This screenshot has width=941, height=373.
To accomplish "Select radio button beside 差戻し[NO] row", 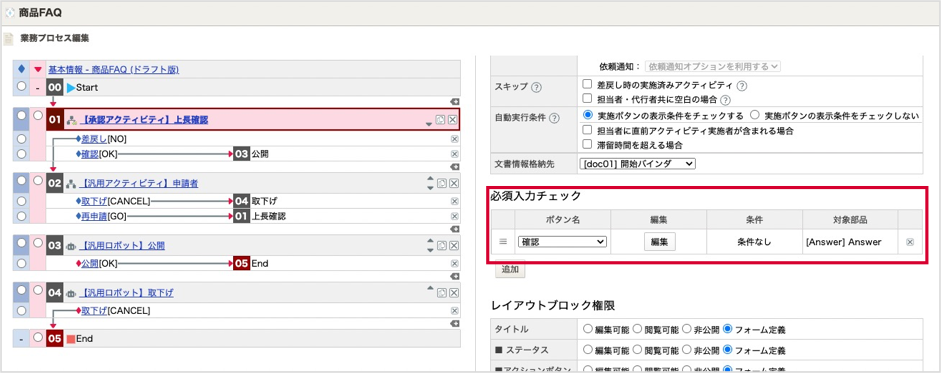I will (22, 139).
